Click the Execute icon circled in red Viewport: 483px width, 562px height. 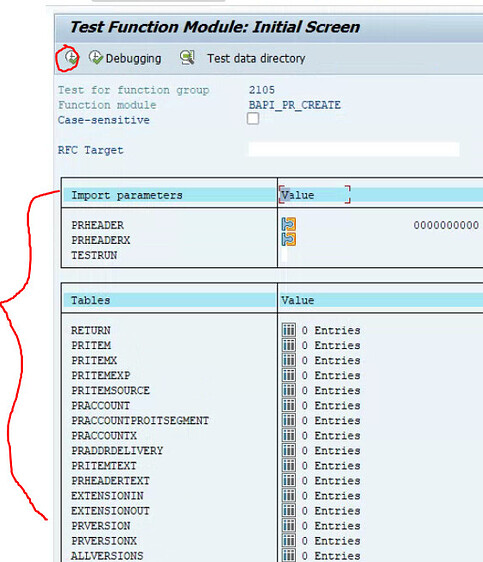(x=71, y=58)
